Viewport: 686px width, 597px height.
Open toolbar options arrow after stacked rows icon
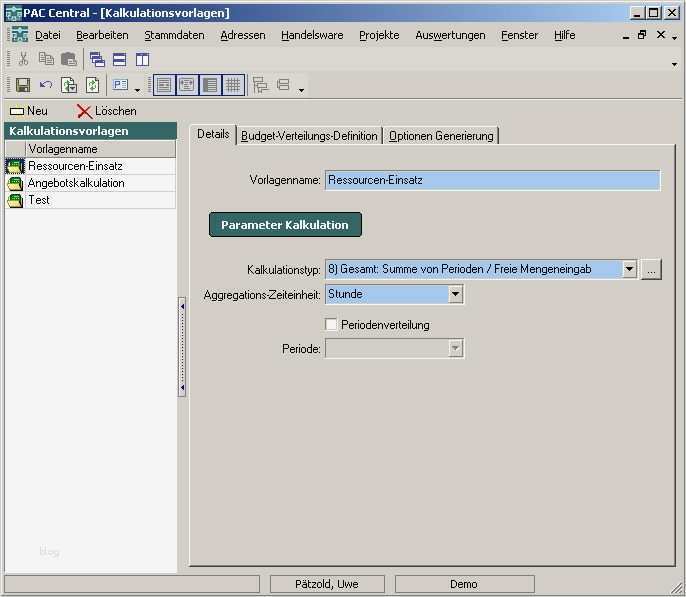point(301,91)
